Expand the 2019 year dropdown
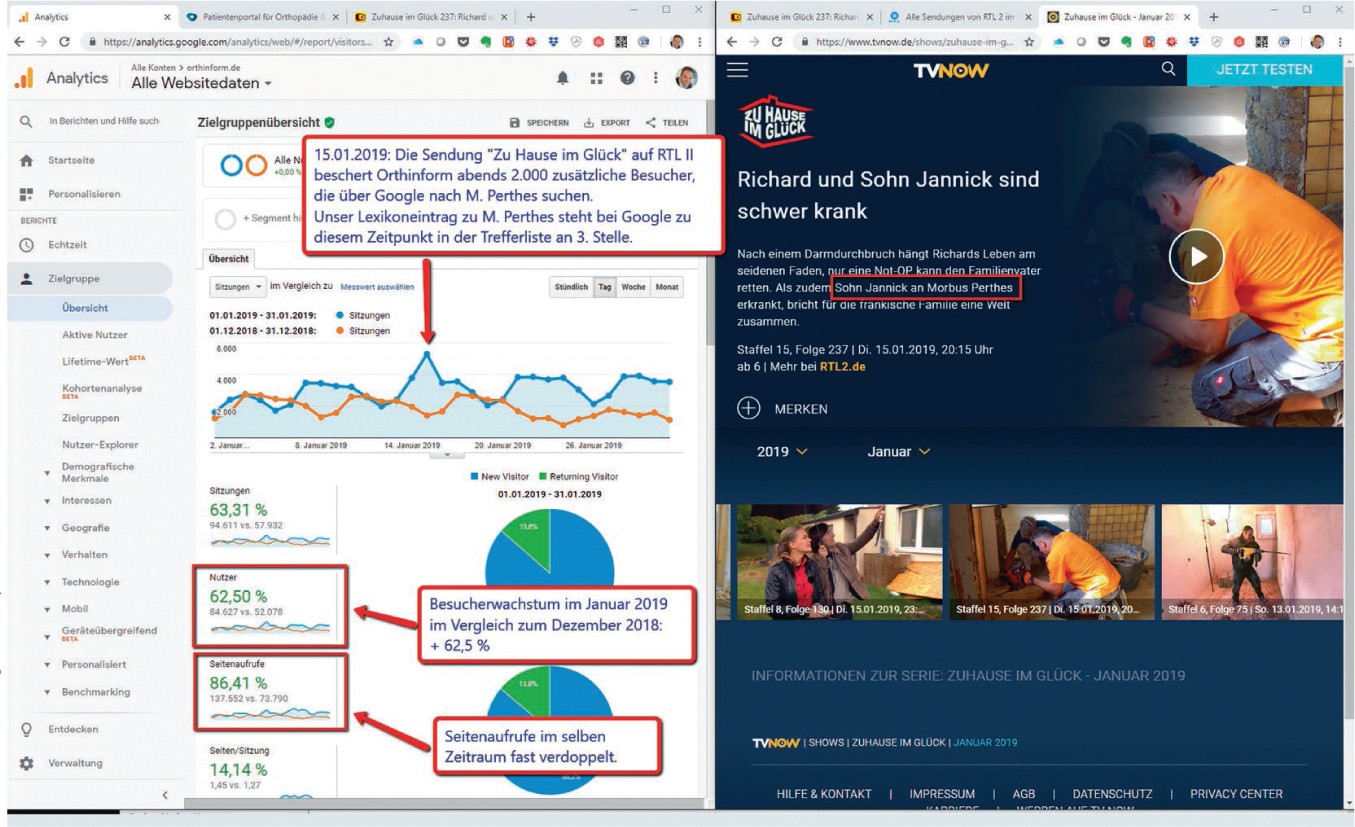The image size is (1355, 827). (782, 452)
